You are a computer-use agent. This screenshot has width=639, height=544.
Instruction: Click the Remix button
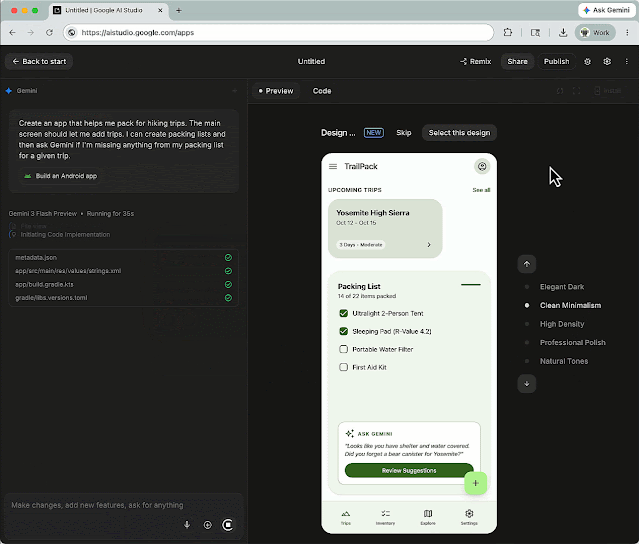click(476, 62)
